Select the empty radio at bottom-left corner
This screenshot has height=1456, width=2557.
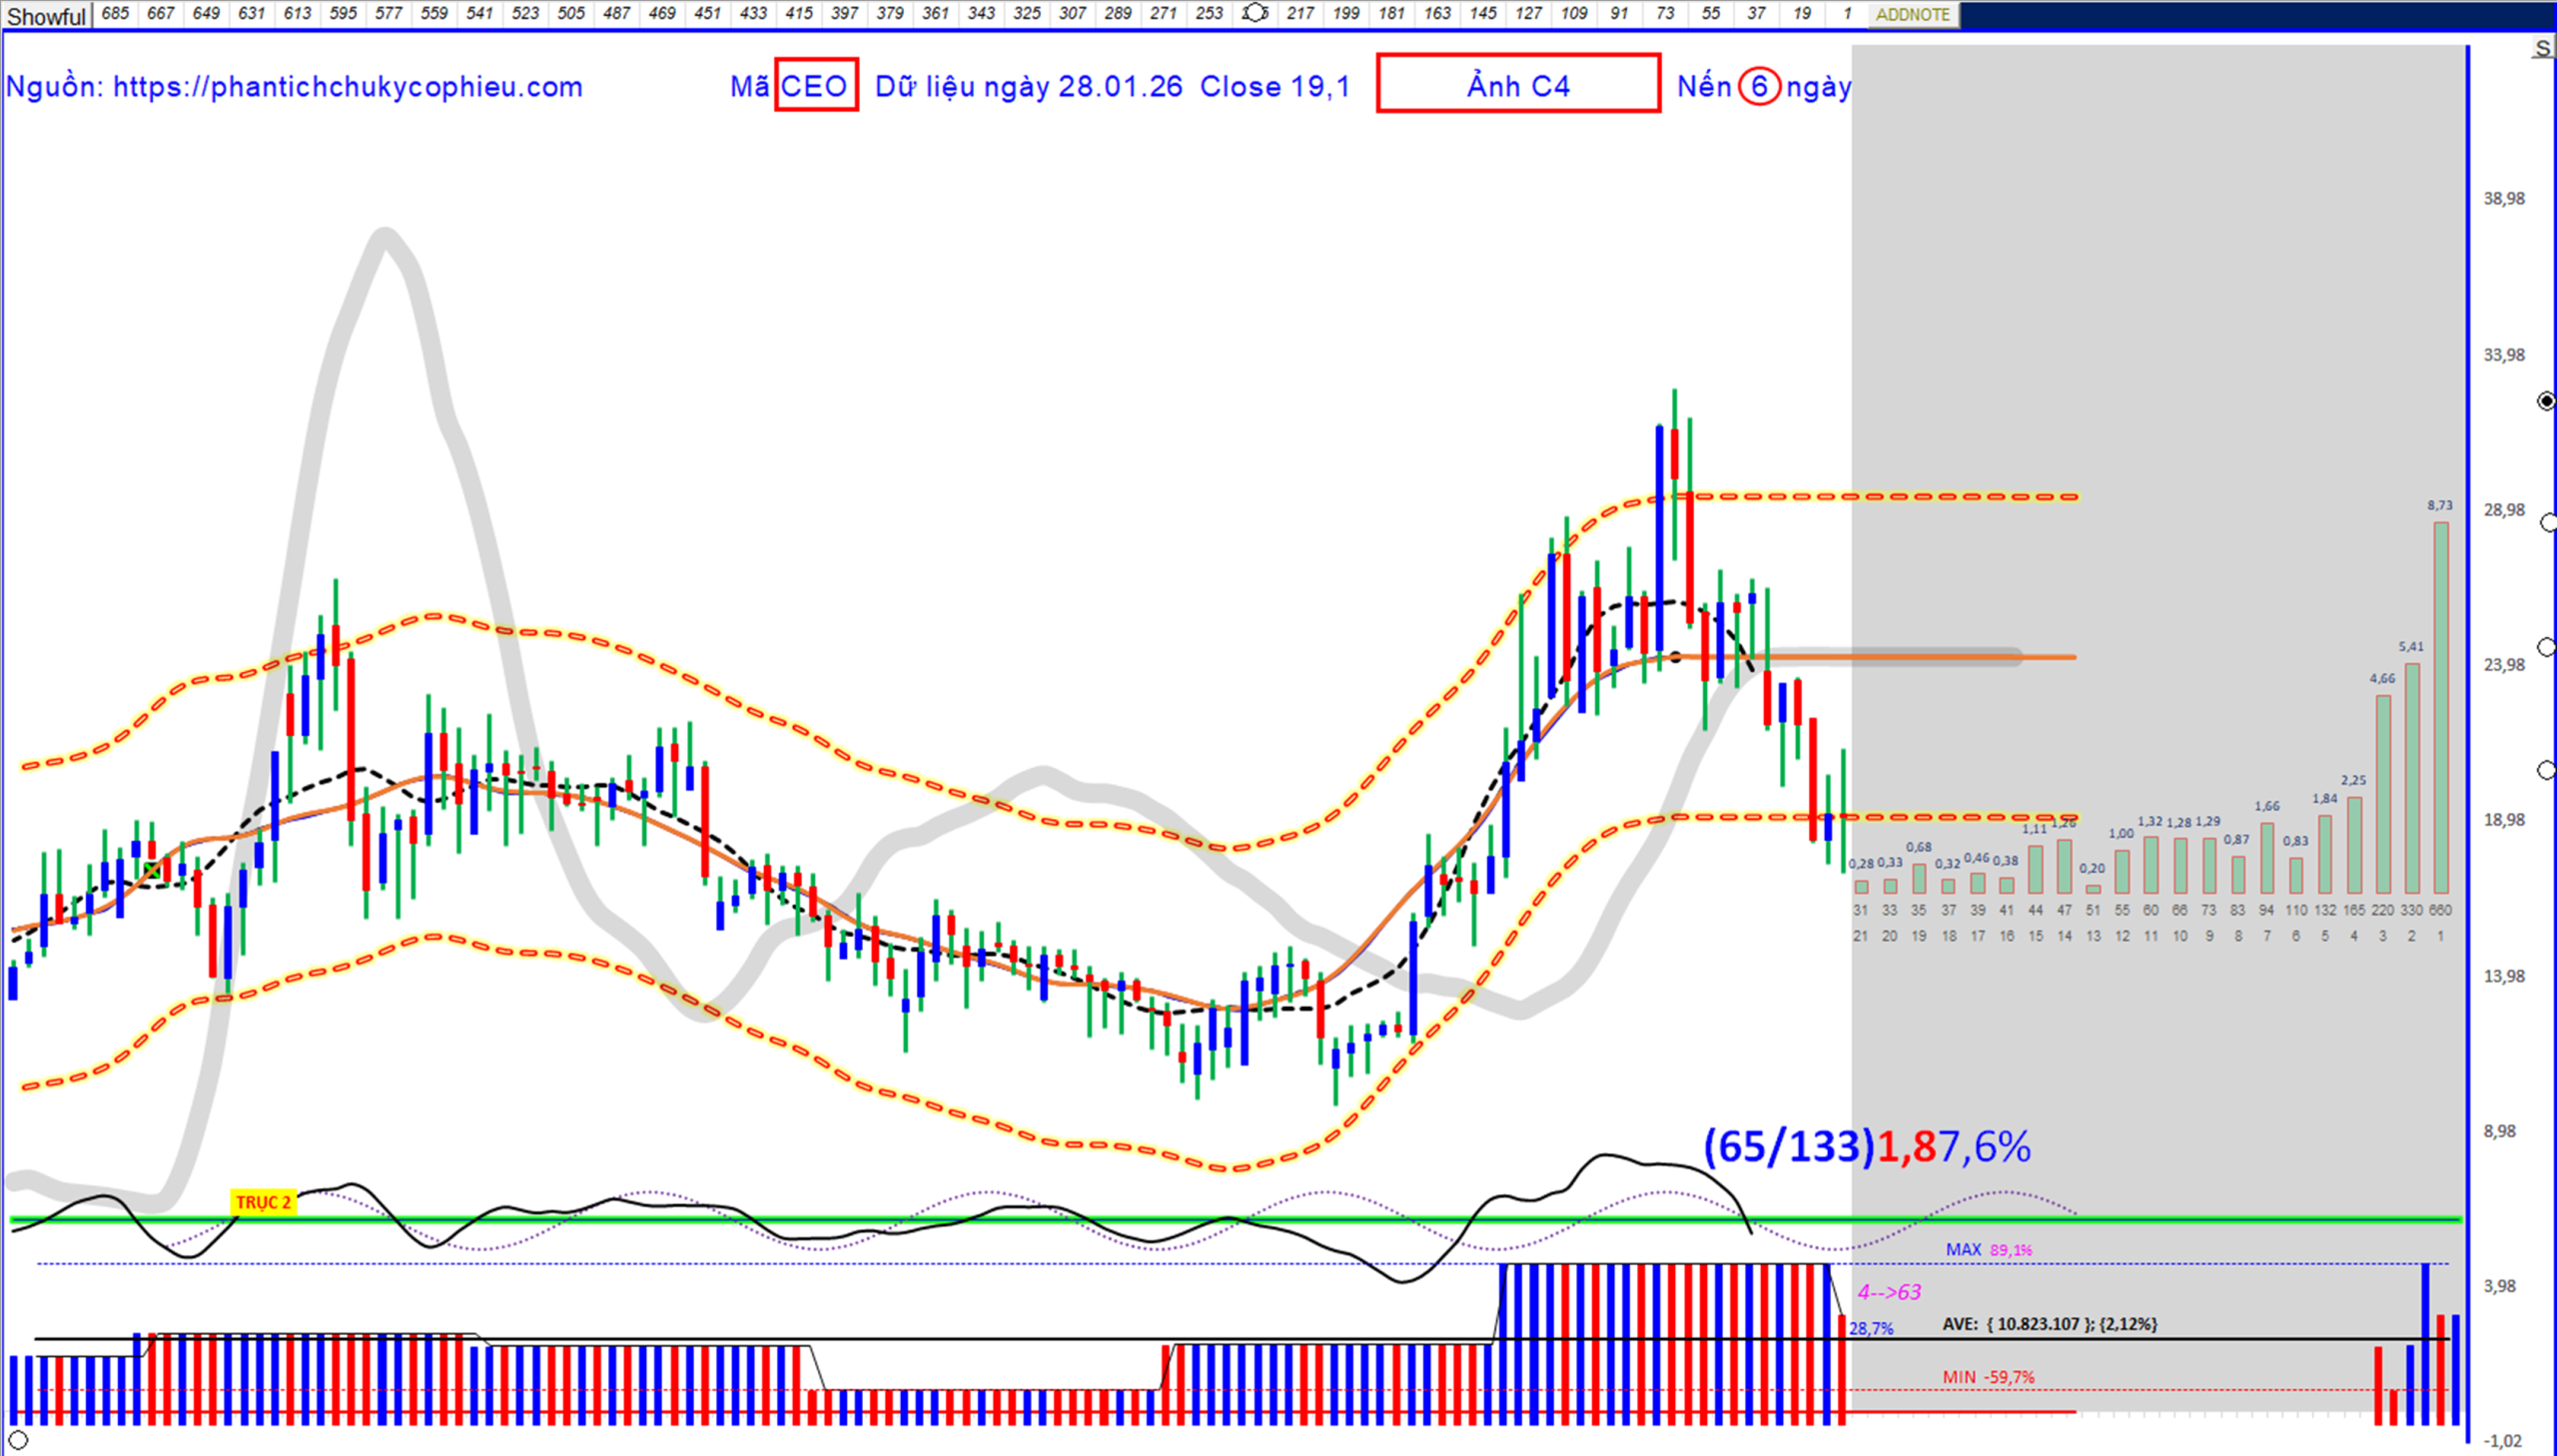point(18,1440)
